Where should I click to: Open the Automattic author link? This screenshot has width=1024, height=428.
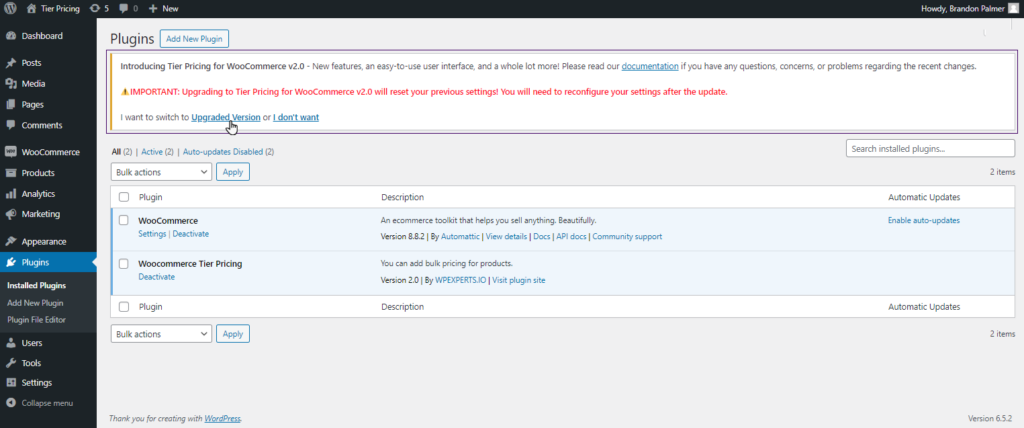(460, 237)
